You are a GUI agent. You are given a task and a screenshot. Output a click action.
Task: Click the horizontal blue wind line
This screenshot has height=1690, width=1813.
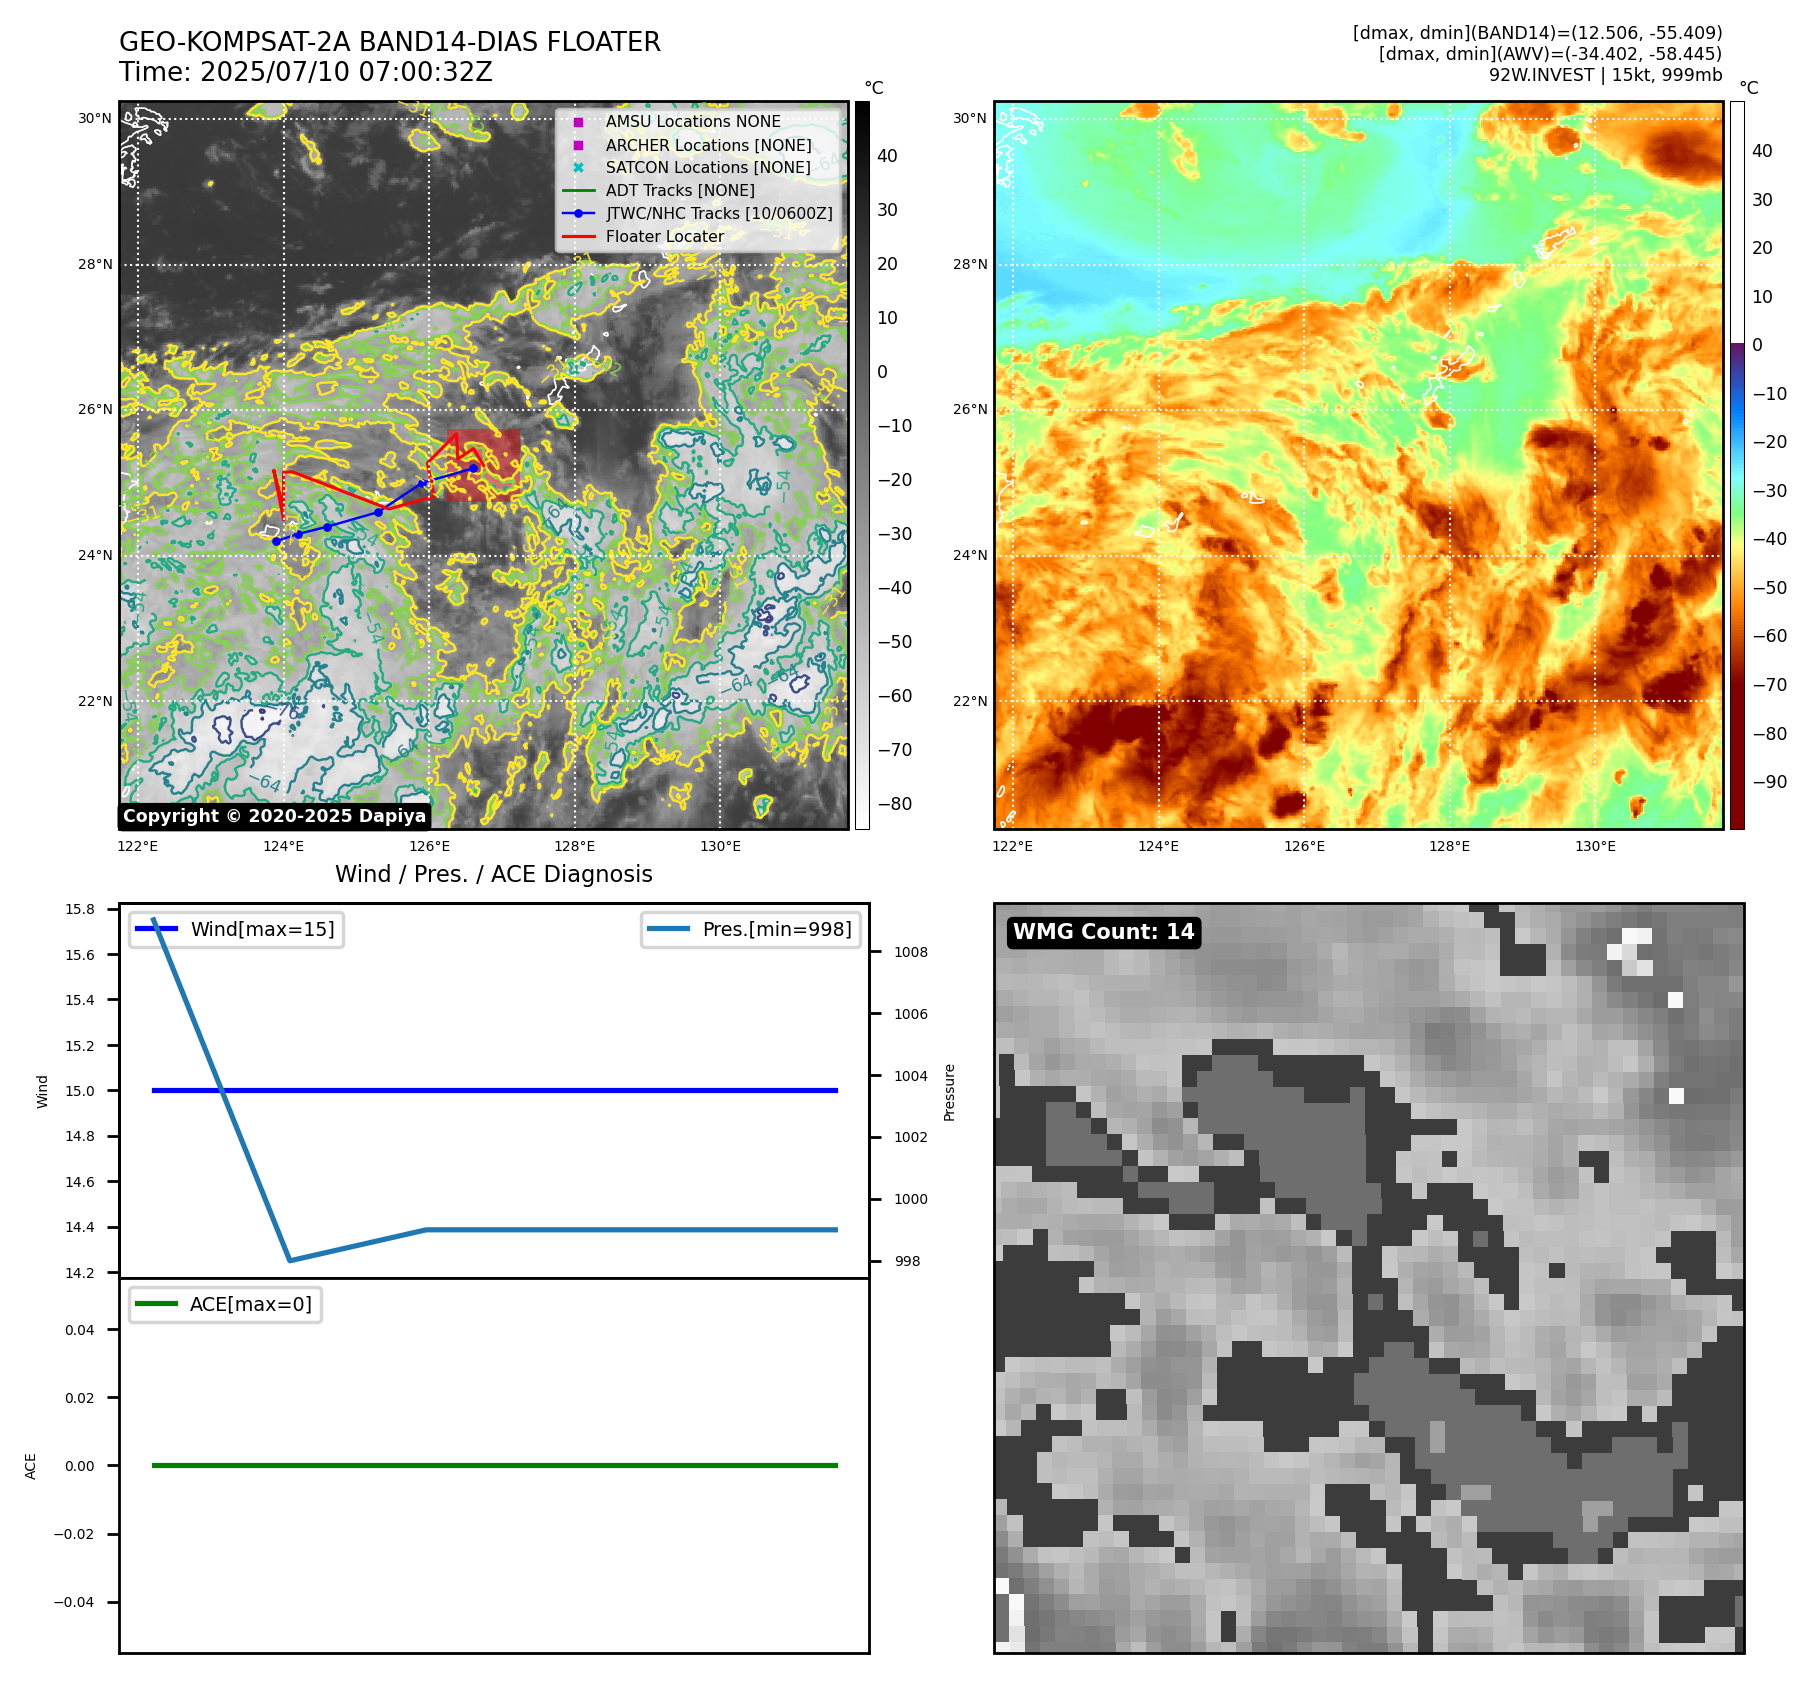[495, 1090]
